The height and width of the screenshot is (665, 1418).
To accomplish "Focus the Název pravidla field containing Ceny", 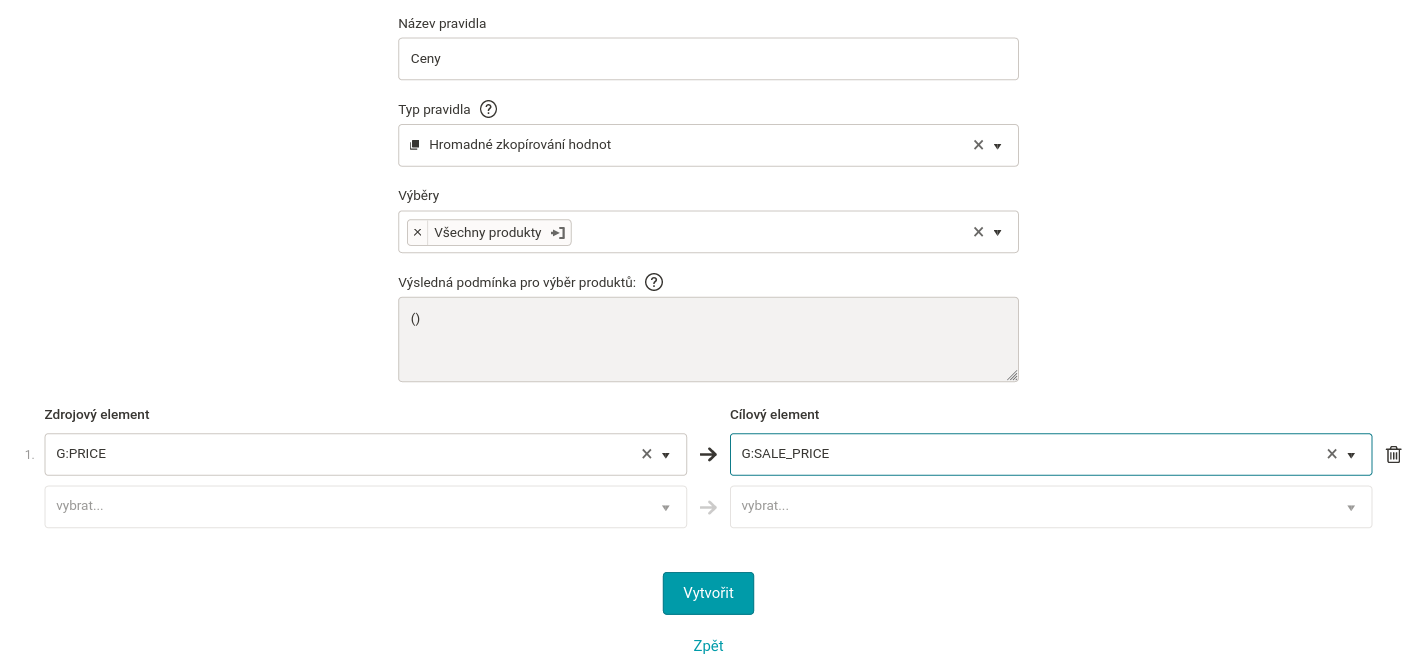I will [708, 59].
